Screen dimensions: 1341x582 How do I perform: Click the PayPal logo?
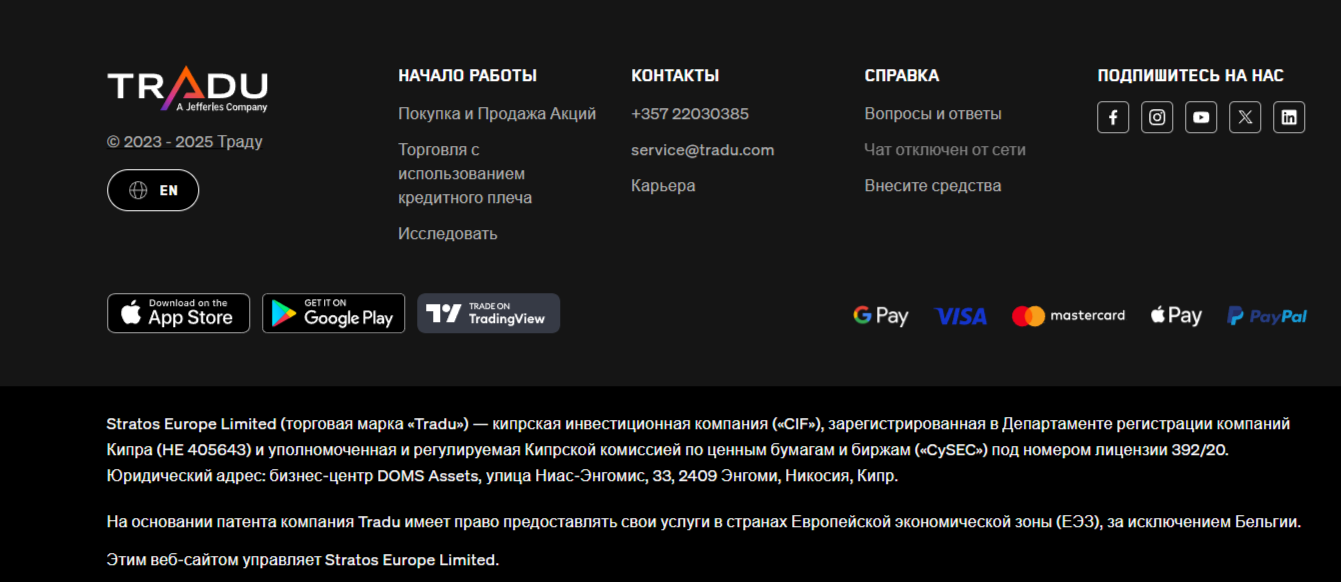click(1267, 316)
